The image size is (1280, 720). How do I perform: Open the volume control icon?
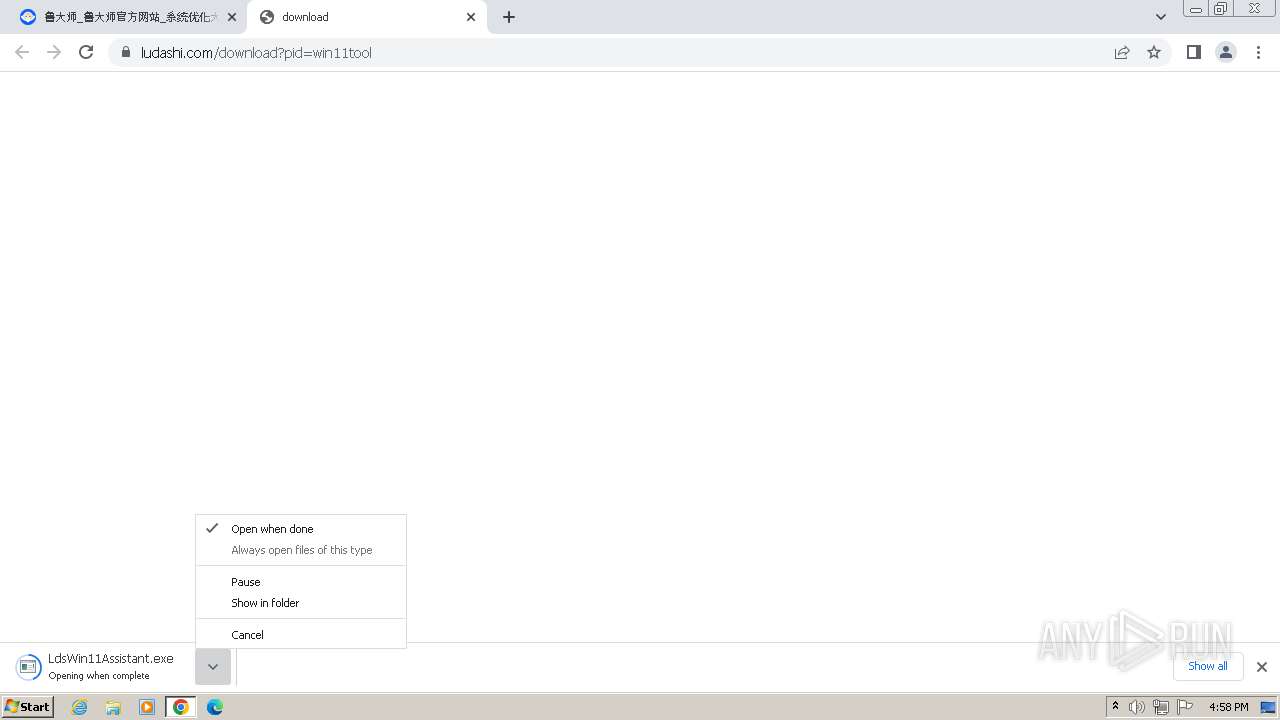tap(1137, 707)
